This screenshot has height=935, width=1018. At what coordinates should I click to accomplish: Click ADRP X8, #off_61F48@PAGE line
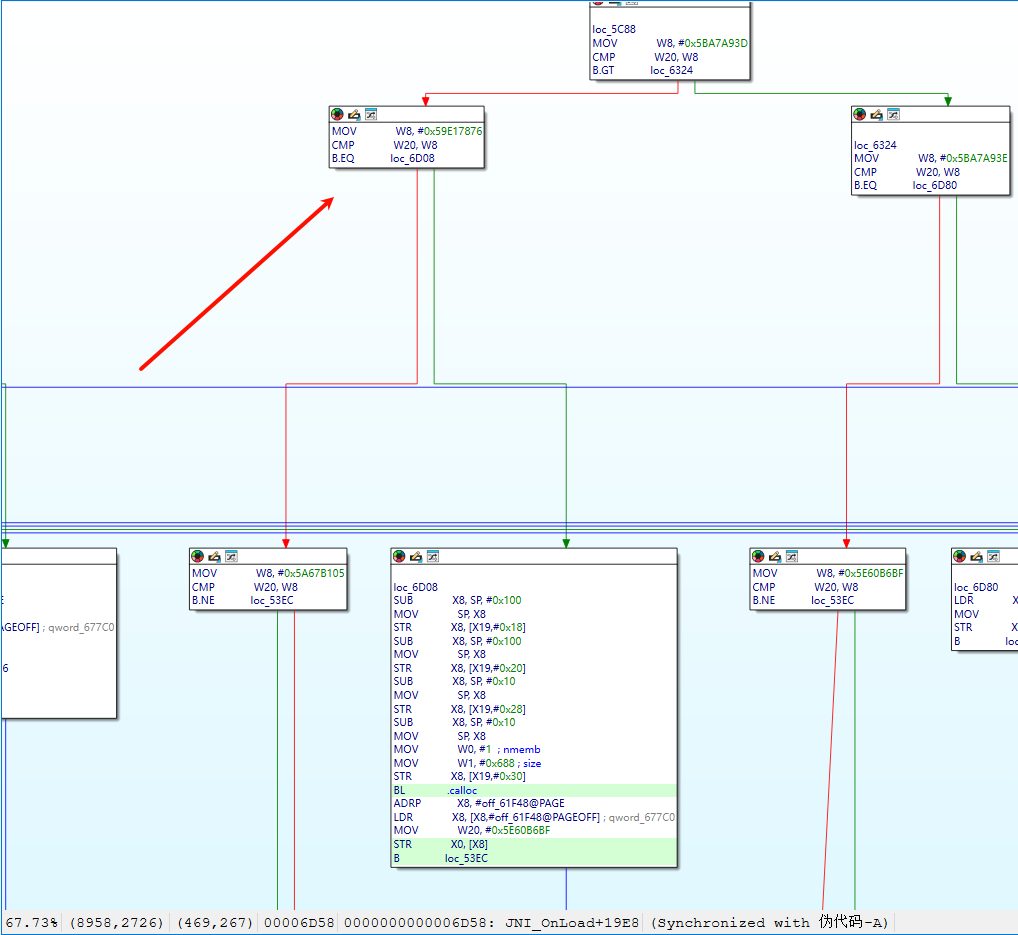pyautogui.click(x=478, y=803)
